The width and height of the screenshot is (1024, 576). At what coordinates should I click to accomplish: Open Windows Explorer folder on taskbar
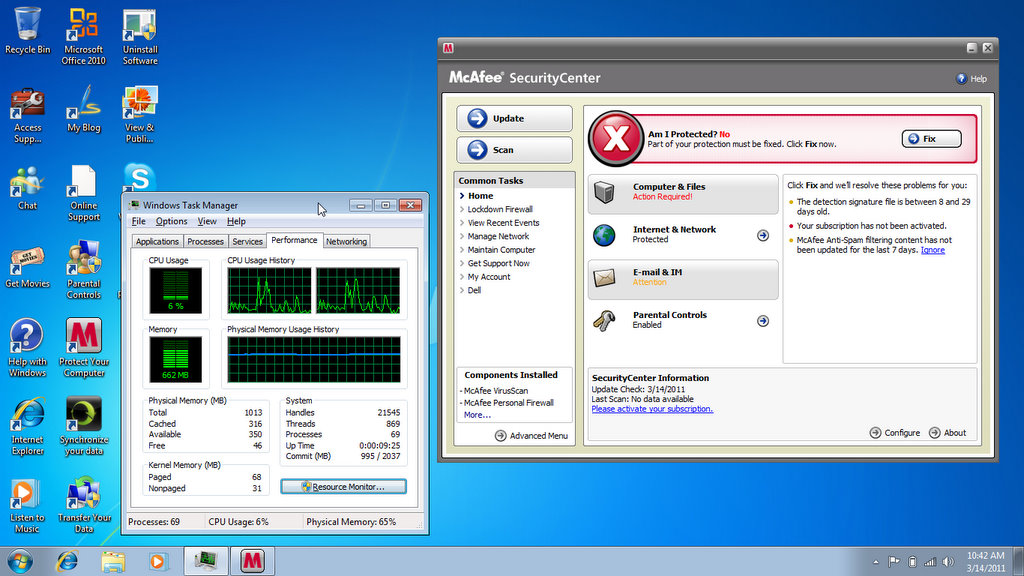[x=112, y=561]
